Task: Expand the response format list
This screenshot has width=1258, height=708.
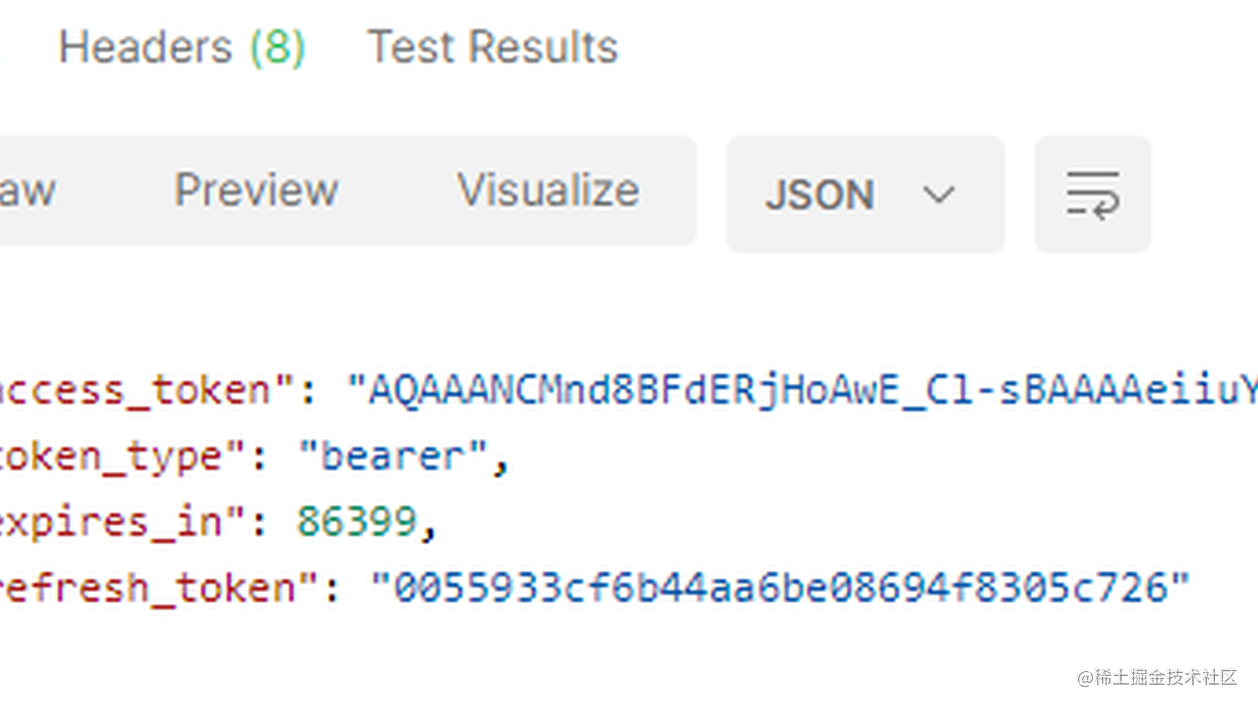Action: [938, 196]
